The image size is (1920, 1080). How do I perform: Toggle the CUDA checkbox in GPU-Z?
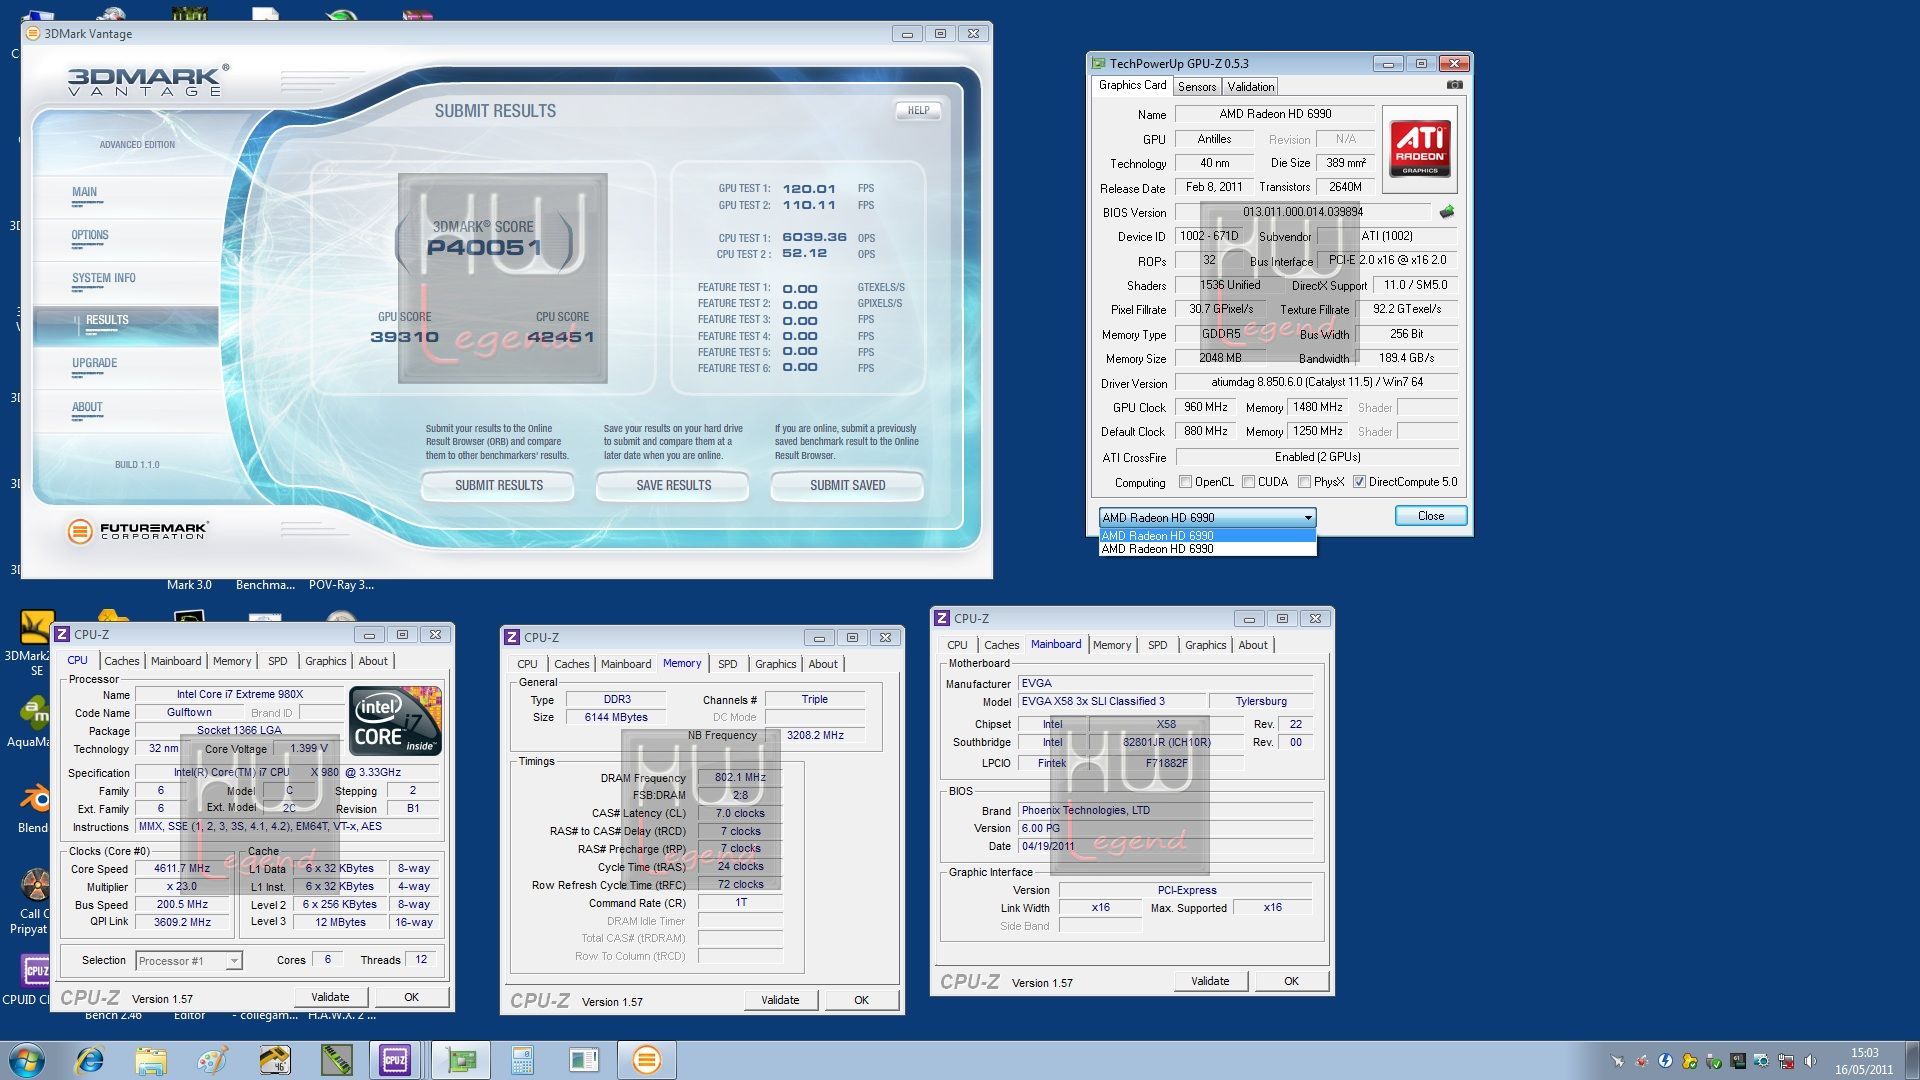[x=1248, y=482]
